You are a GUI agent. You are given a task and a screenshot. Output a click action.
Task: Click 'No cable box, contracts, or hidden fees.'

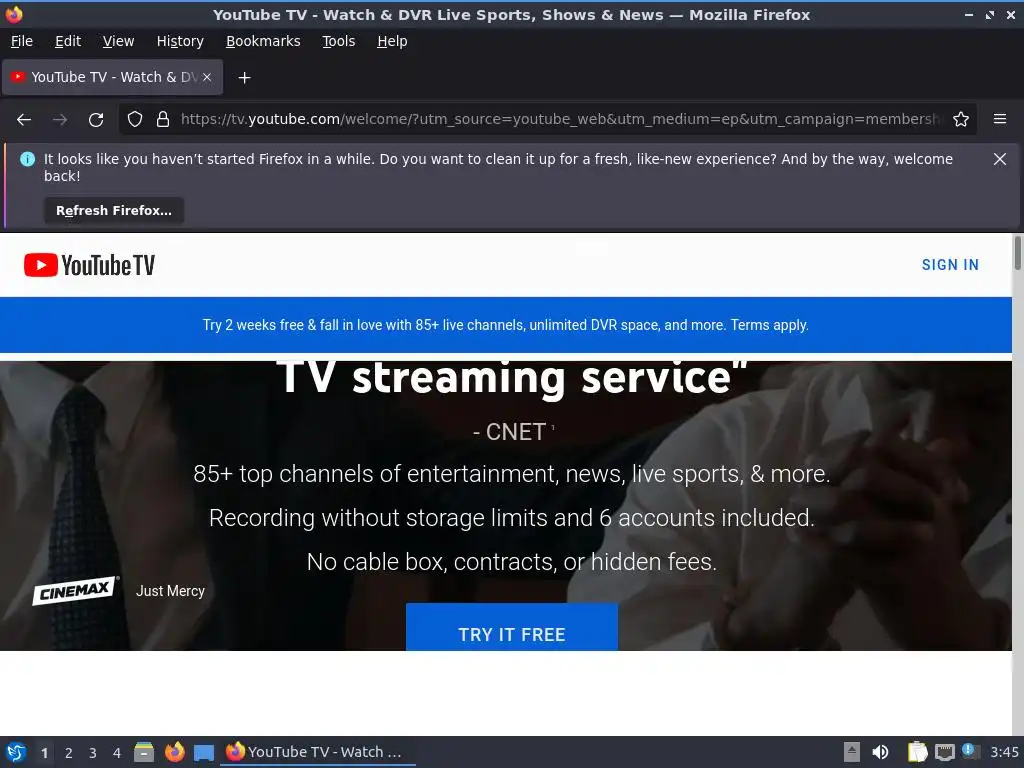[512, 562]
